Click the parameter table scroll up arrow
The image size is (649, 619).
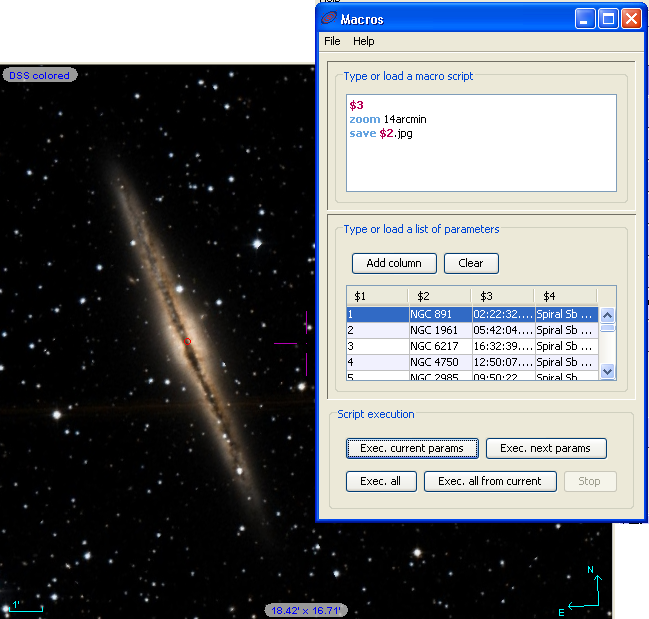pos(607,316)
